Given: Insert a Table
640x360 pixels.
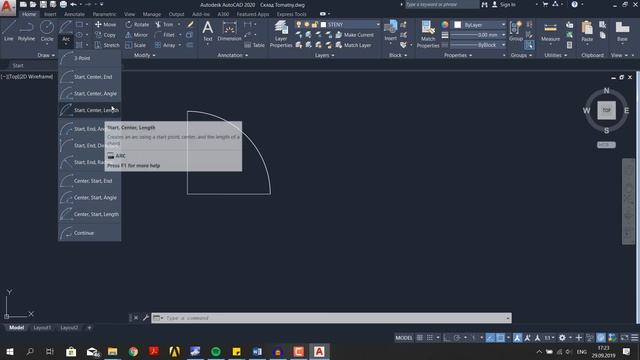Looking at the screenshot, I should click(254, 45).
